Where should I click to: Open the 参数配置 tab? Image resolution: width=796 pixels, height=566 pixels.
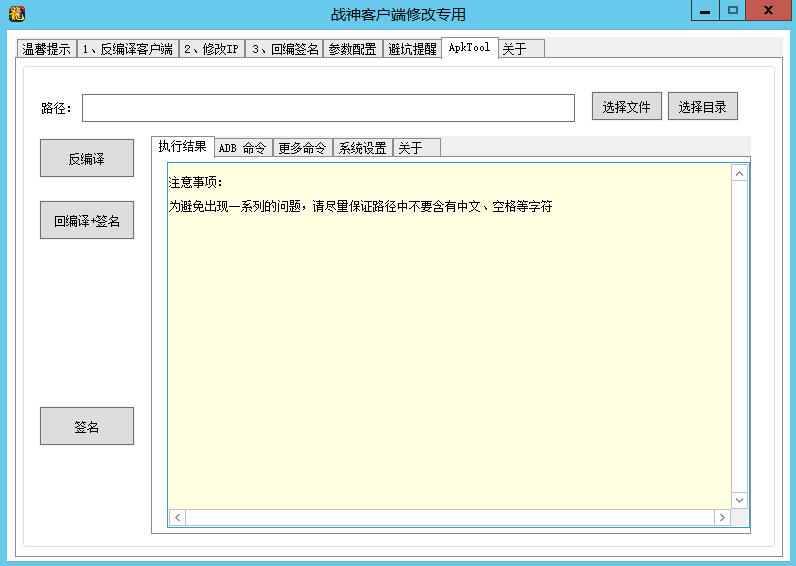click(x=353, y=49)
